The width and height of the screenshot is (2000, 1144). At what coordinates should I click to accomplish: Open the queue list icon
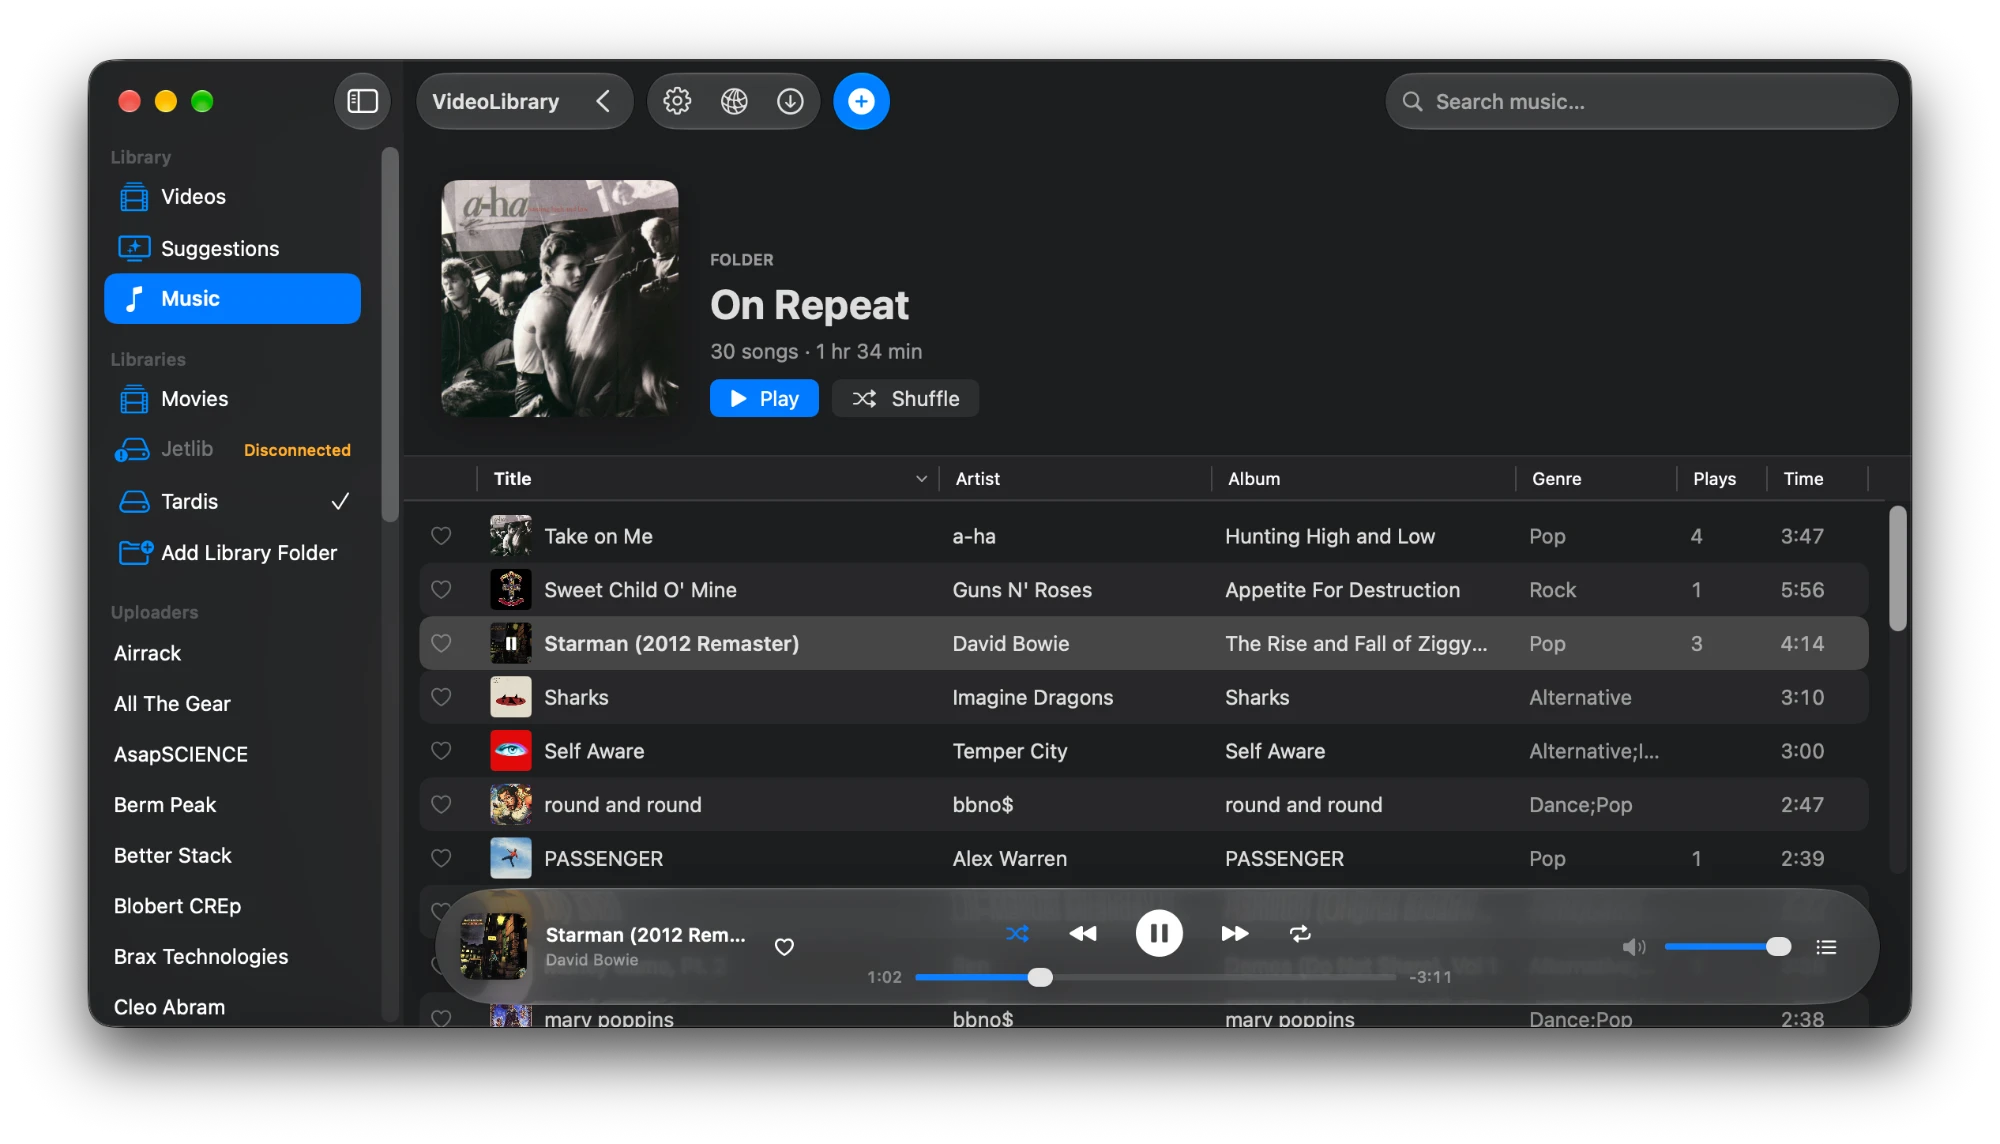1826,947
